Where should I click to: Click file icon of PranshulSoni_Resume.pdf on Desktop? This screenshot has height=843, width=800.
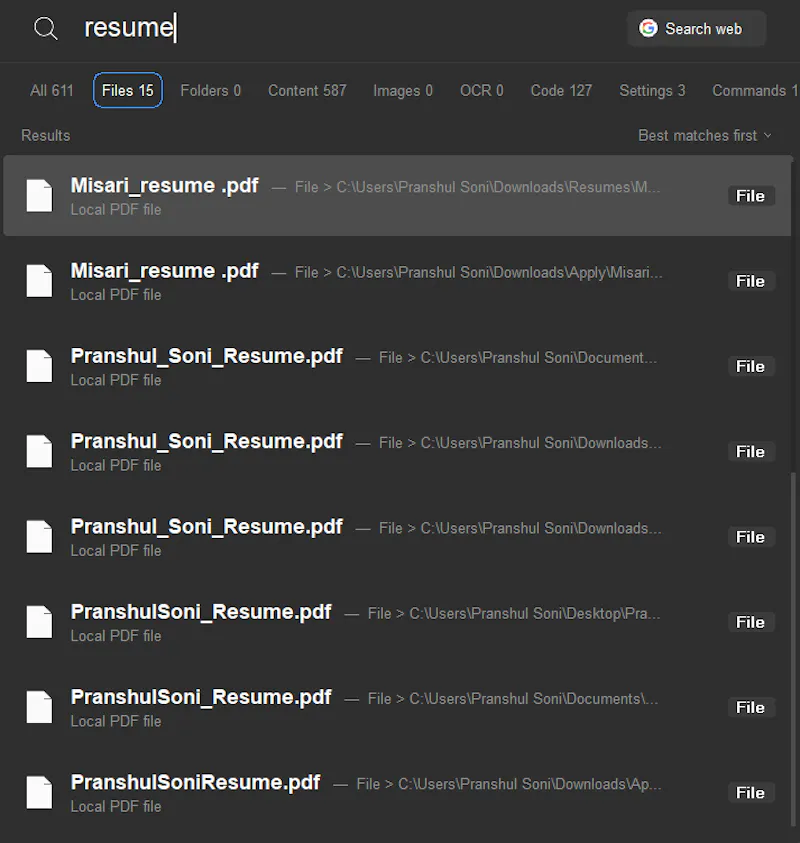[x=40, y=622]
